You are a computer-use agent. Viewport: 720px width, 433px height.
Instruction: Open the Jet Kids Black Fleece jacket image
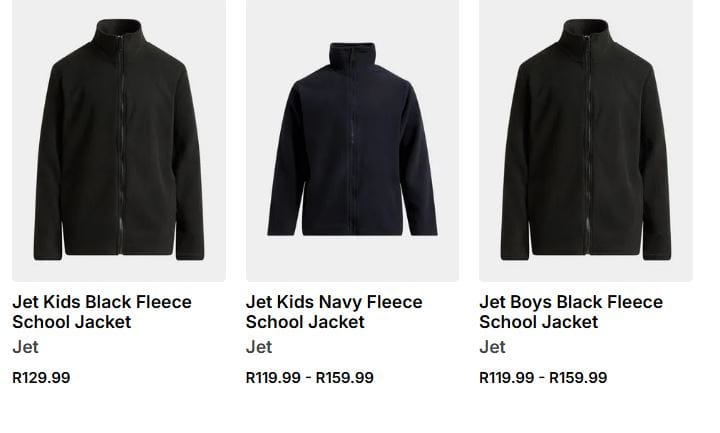119,140
